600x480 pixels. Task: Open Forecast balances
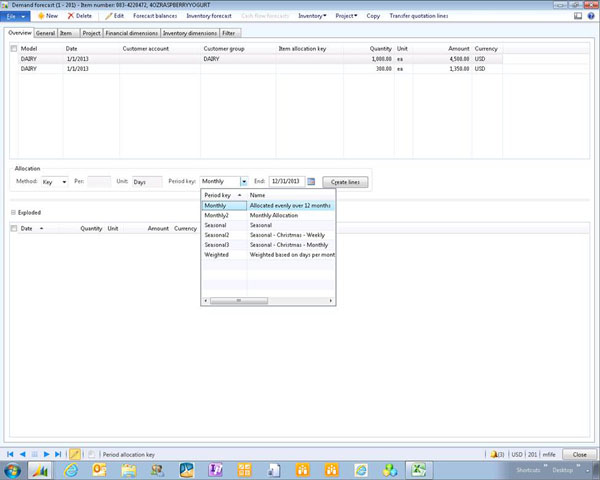(x=155, y=16)
